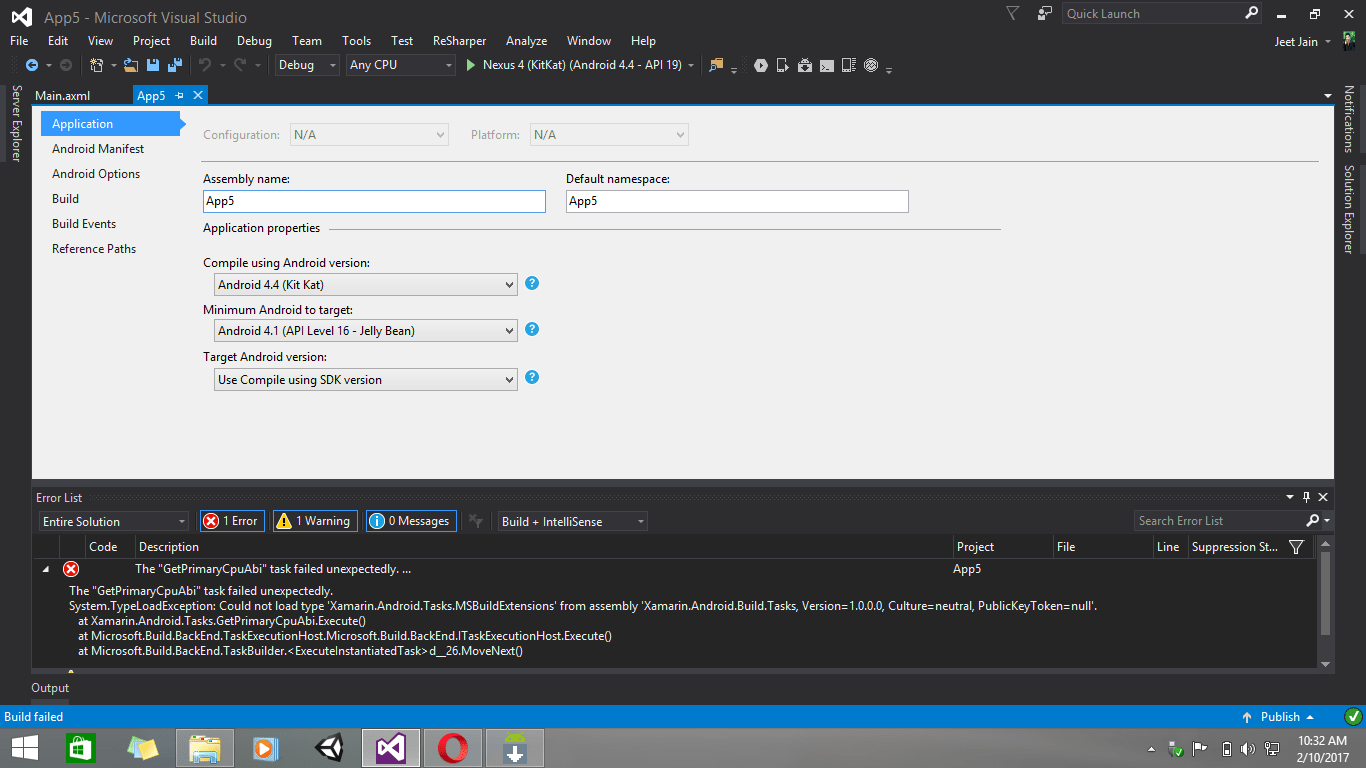Select the Android Options properties page
Image resolution: width=1366 pixels, height=768 pixels.
(96, 174)
